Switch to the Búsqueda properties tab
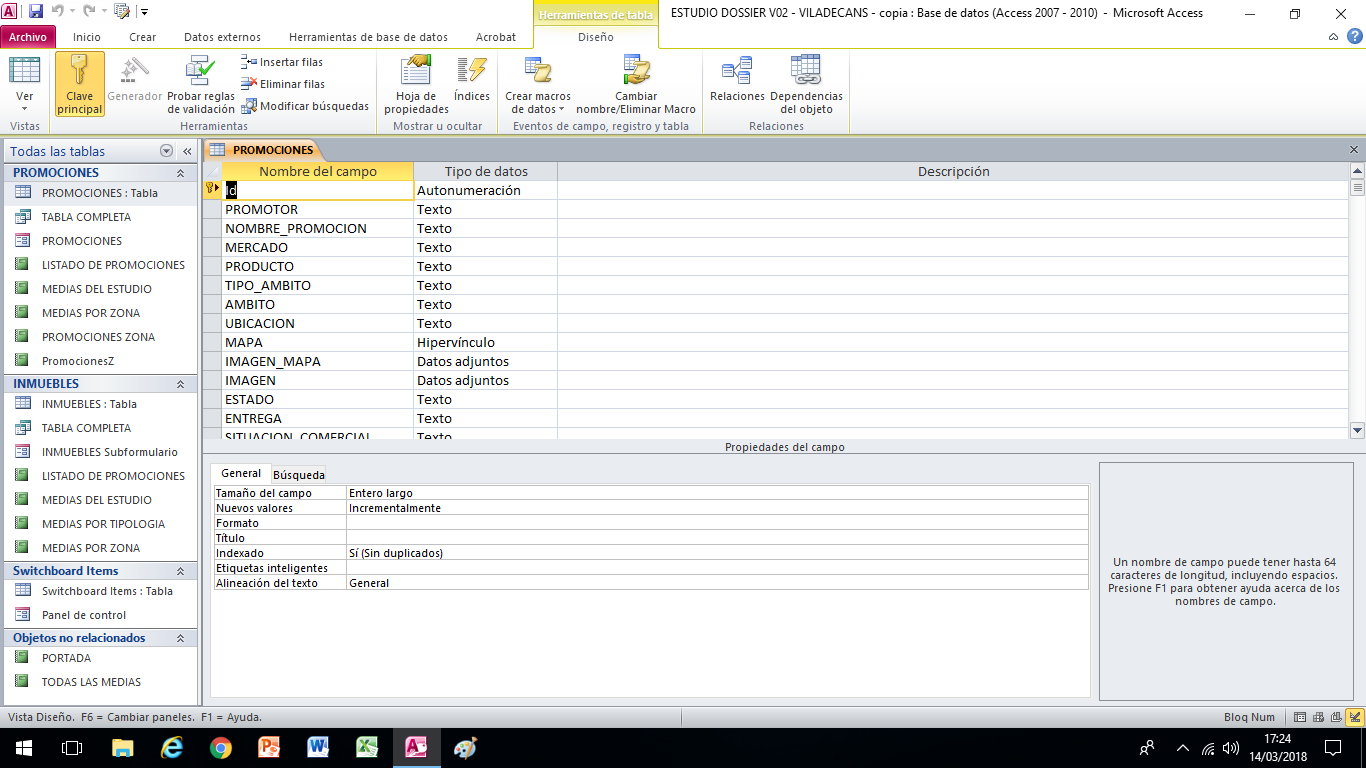 (x=298, y=475)
